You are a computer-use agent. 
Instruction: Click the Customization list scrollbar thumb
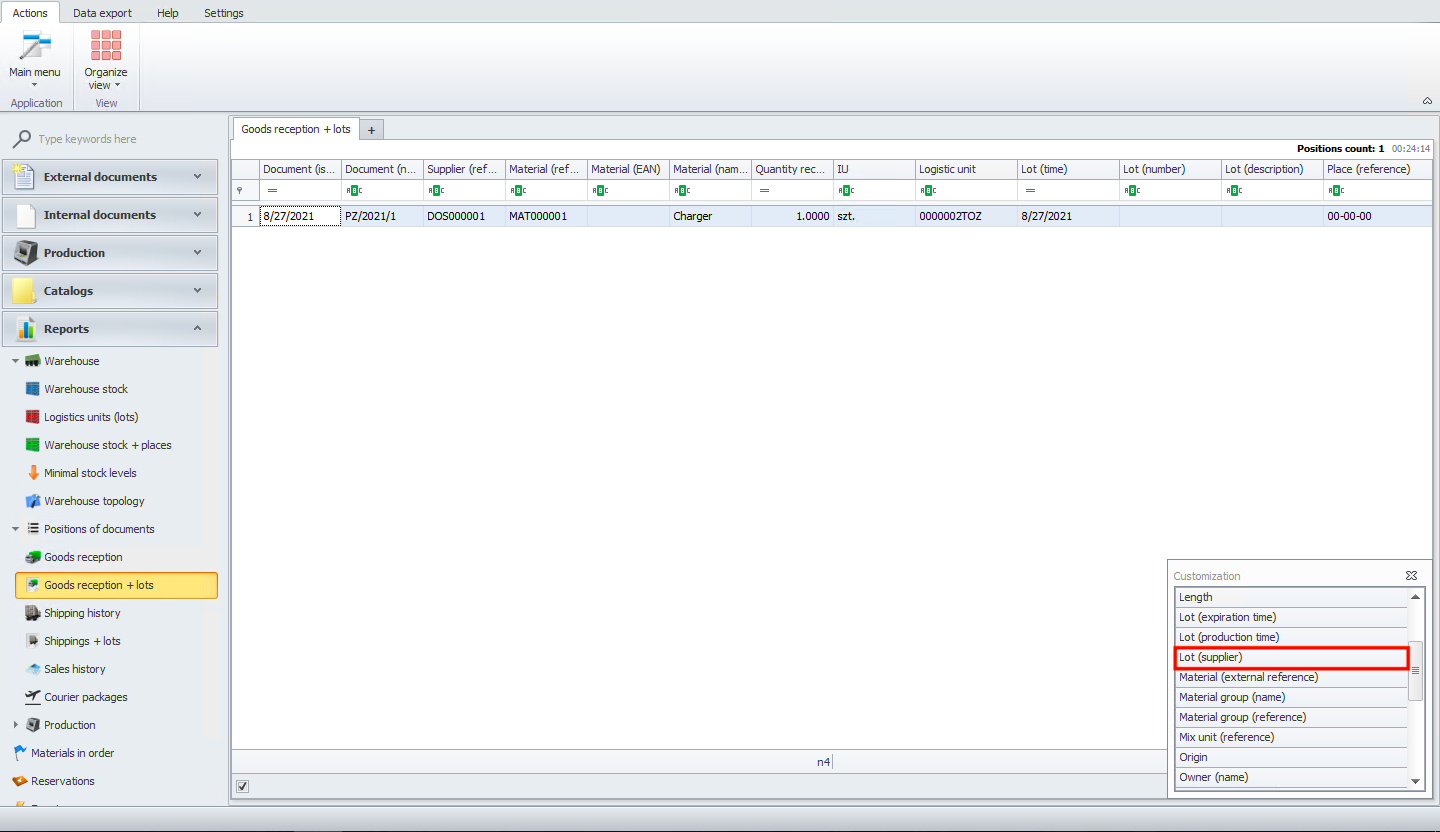click(x=1415, y=671)
